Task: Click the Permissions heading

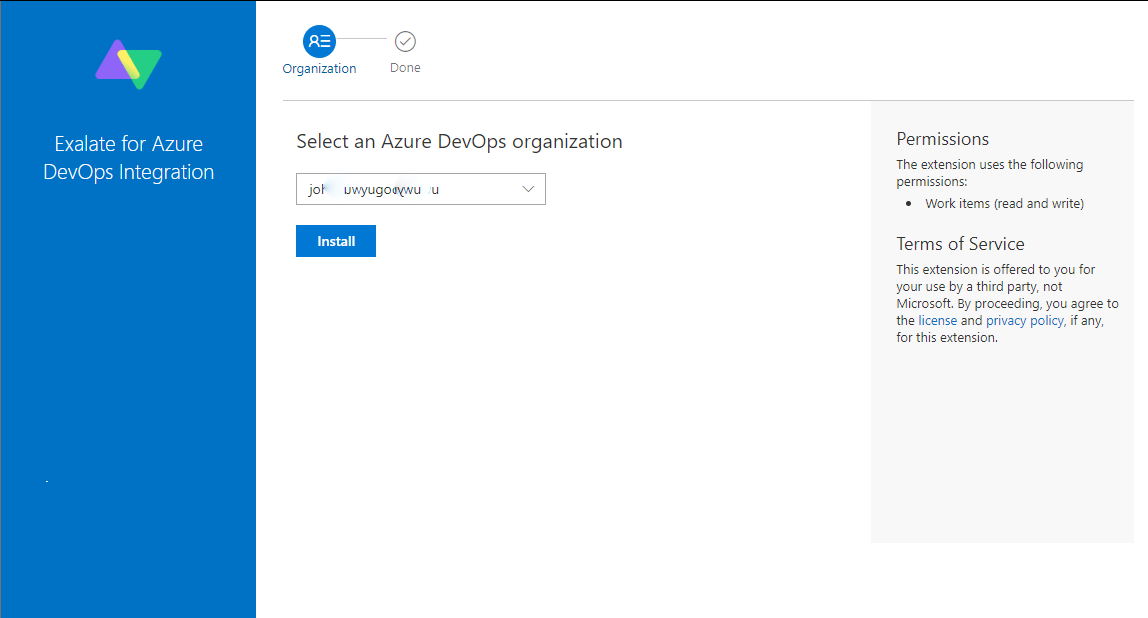Action: (x=942, y=139)
